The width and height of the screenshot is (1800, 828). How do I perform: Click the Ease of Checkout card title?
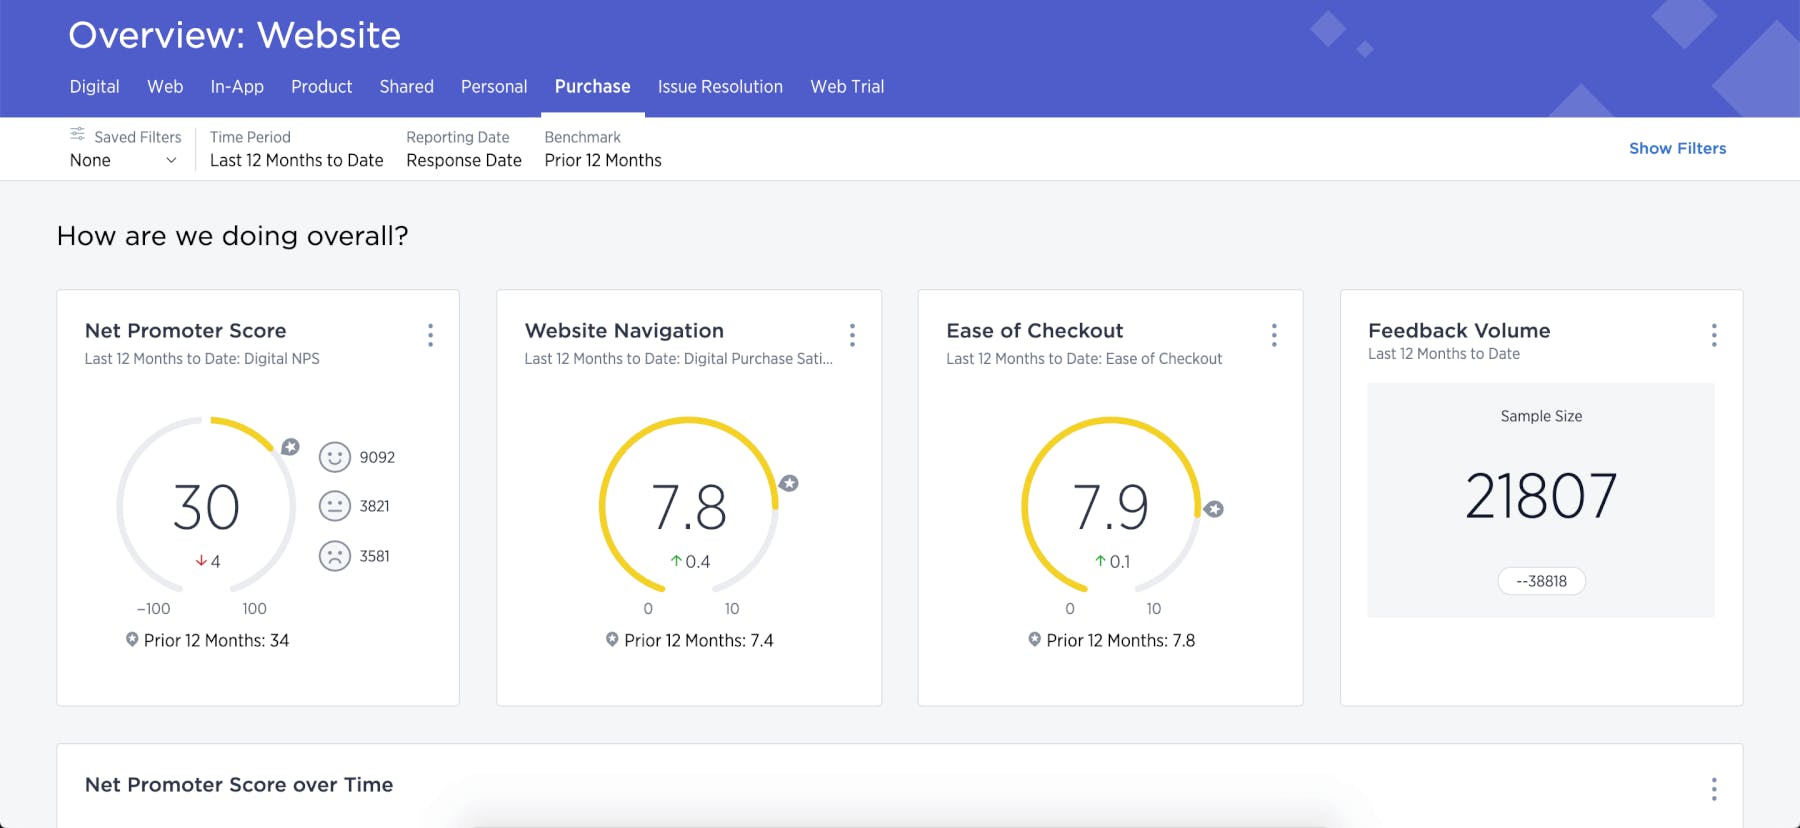coord(1035,331)
